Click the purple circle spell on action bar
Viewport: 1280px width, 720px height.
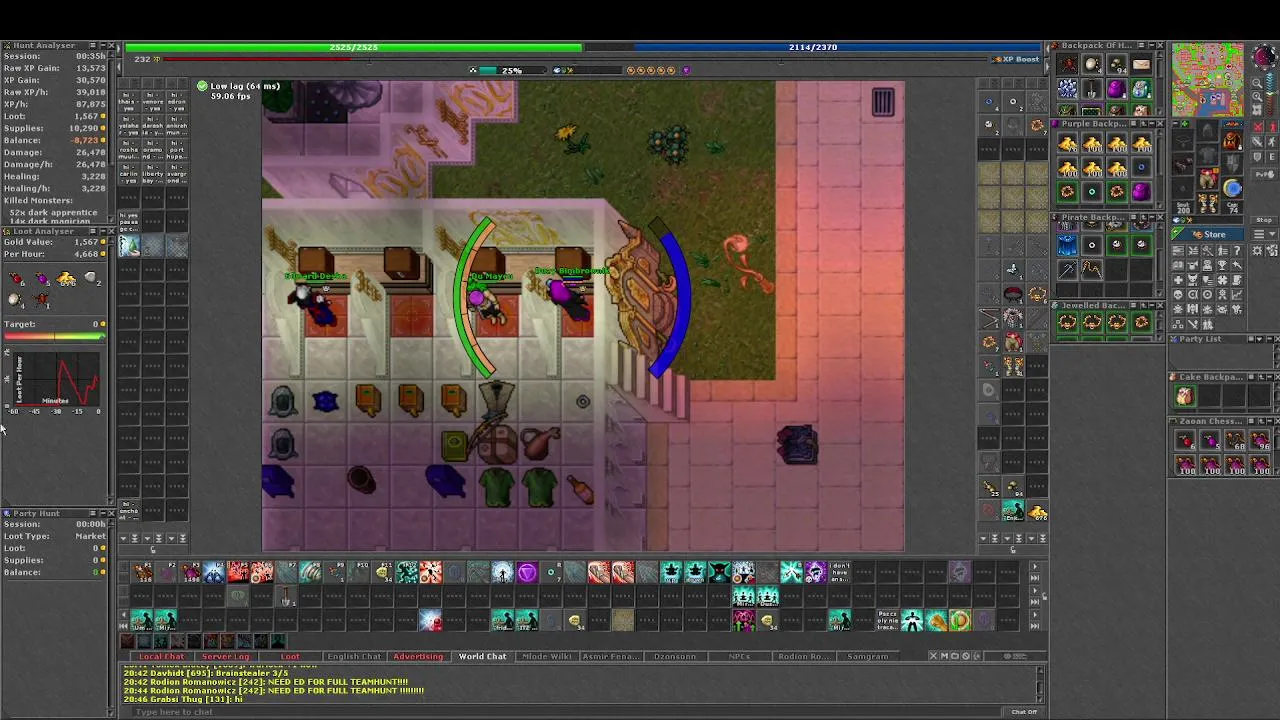[x=527, y=572]
